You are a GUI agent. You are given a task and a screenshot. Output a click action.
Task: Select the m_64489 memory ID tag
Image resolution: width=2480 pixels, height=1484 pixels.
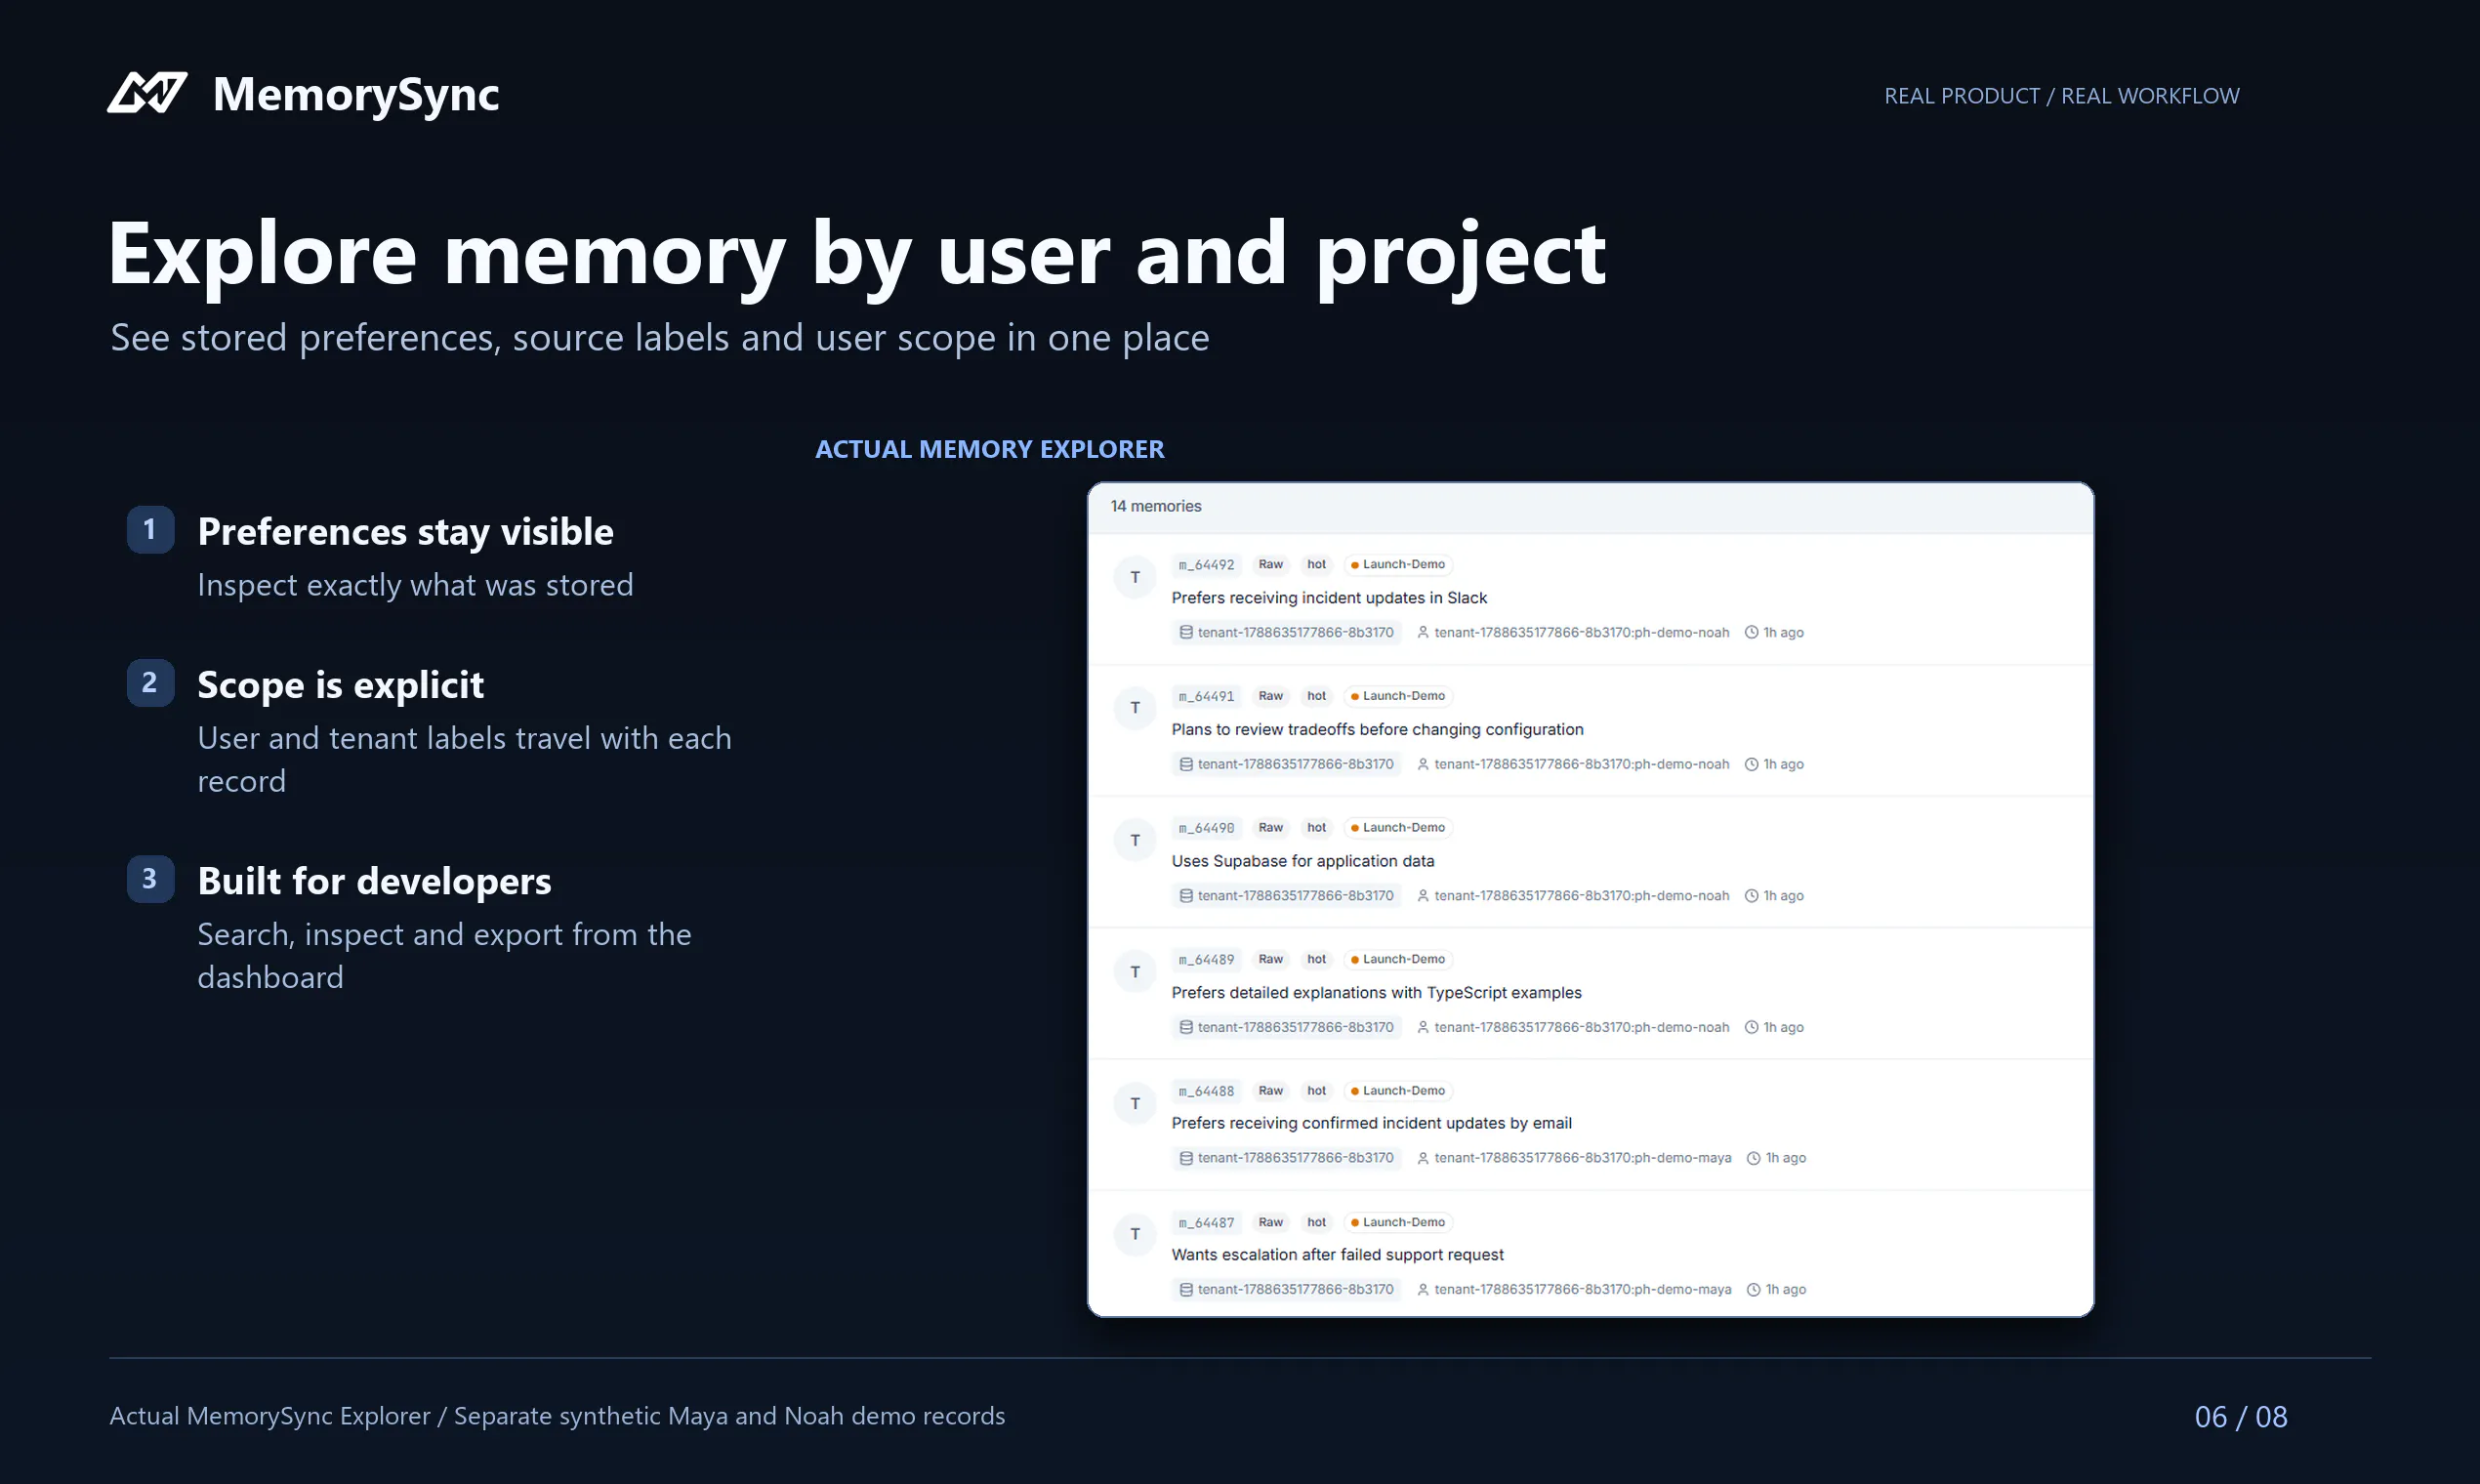tap(1207, 959)
